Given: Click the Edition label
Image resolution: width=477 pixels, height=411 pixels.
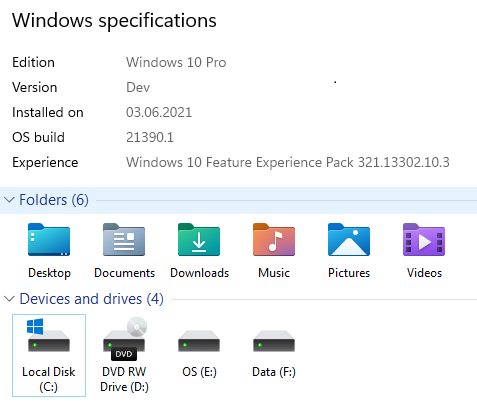Looking at the screenshot, I should tap(33, 62).
